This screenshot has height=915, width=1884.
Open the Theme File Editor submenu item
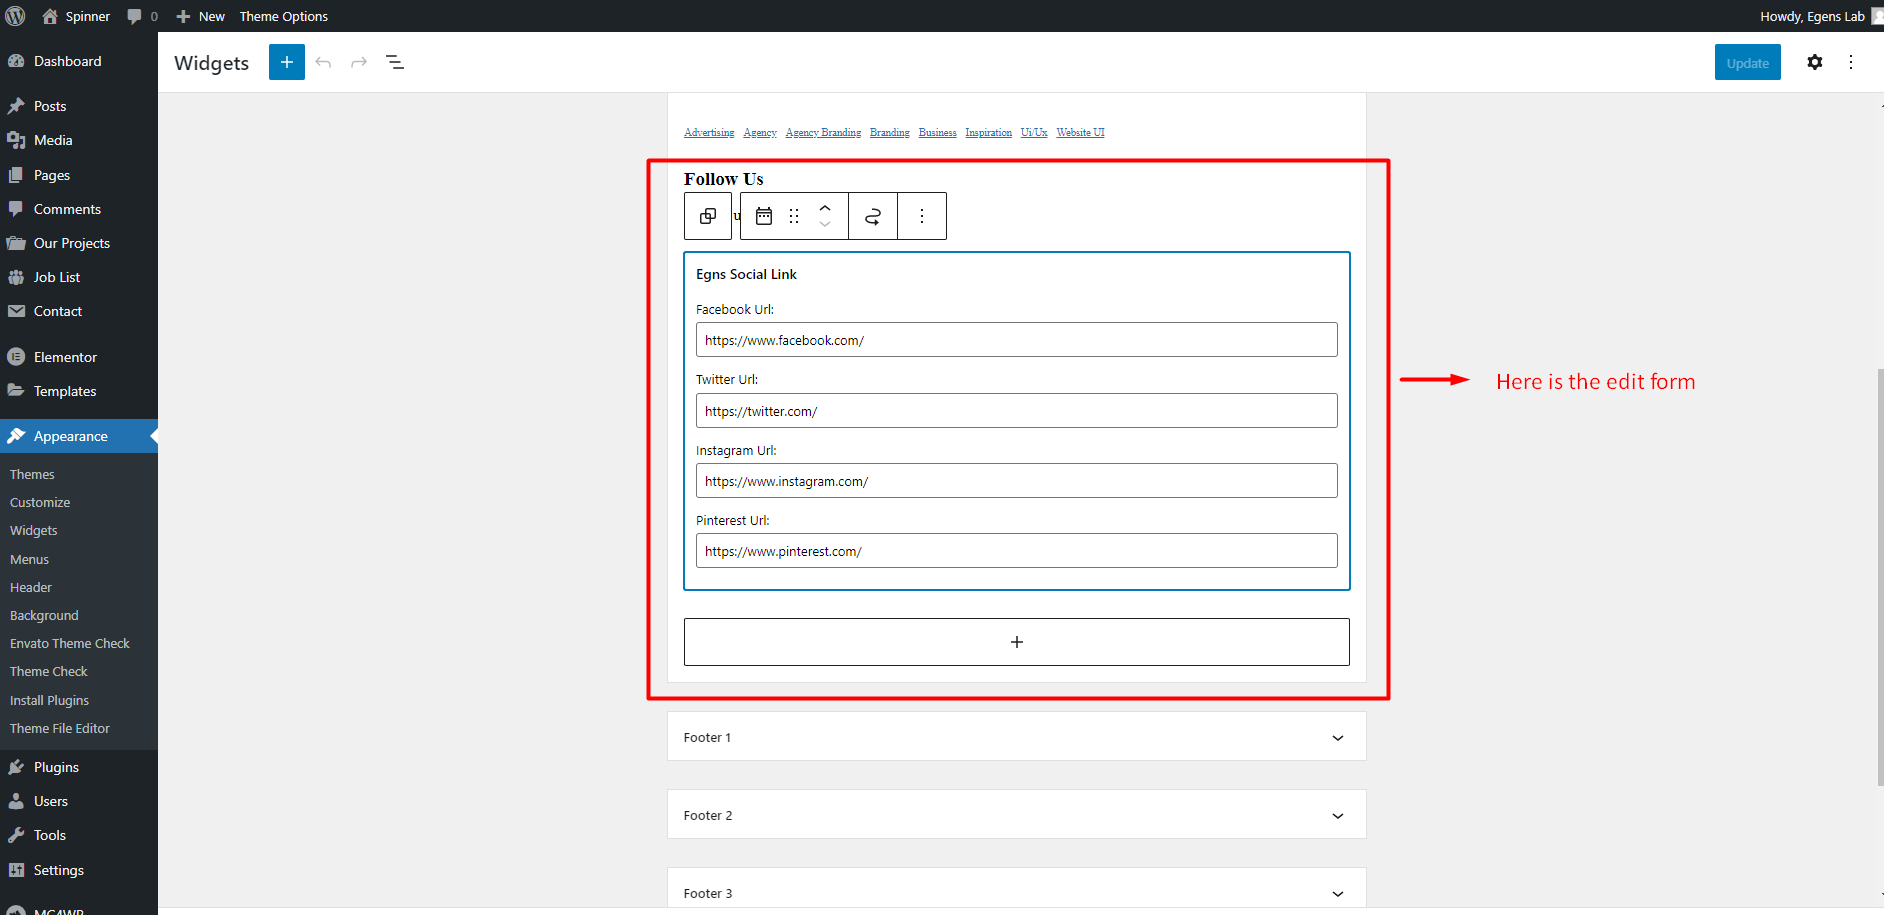[60, 728]
